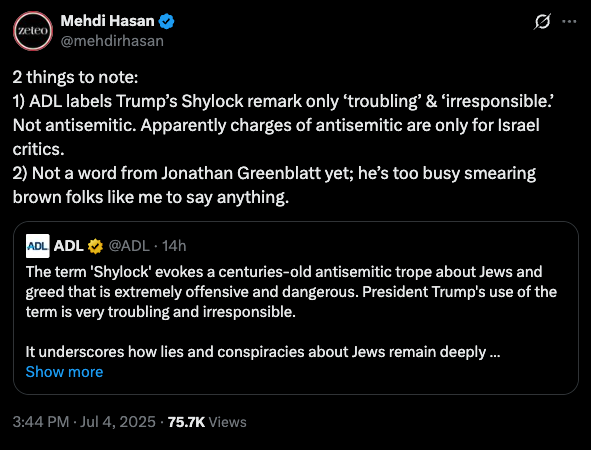Click the blue verified badge next to Mehdi Hasan
Image resolution: width=591 pixels, height=450 pixels.
pyautogui.click(x=166, y=21)
